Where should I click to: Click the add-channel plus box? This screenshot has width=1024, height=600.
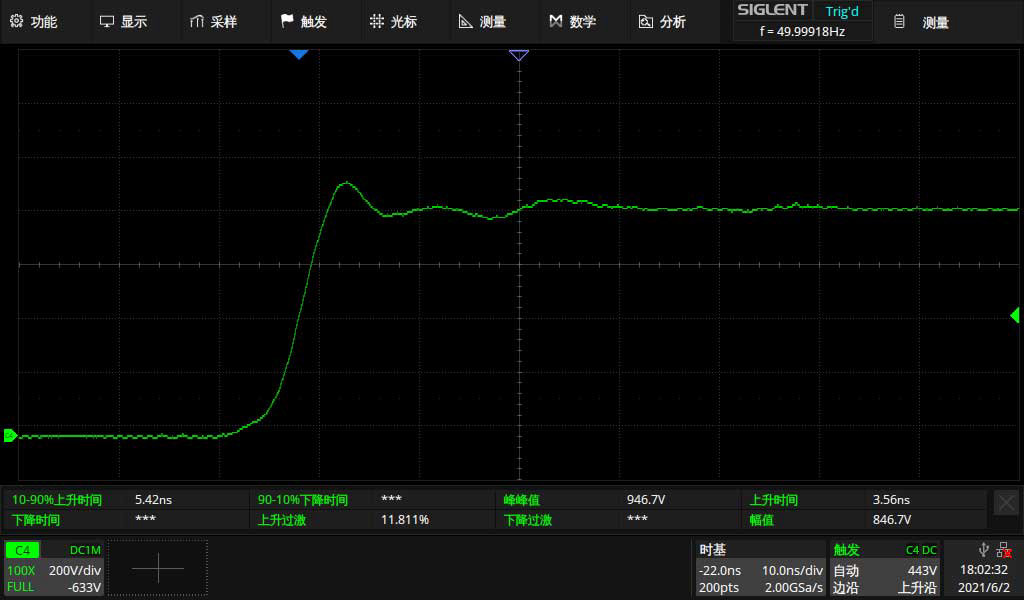[157, 568]
